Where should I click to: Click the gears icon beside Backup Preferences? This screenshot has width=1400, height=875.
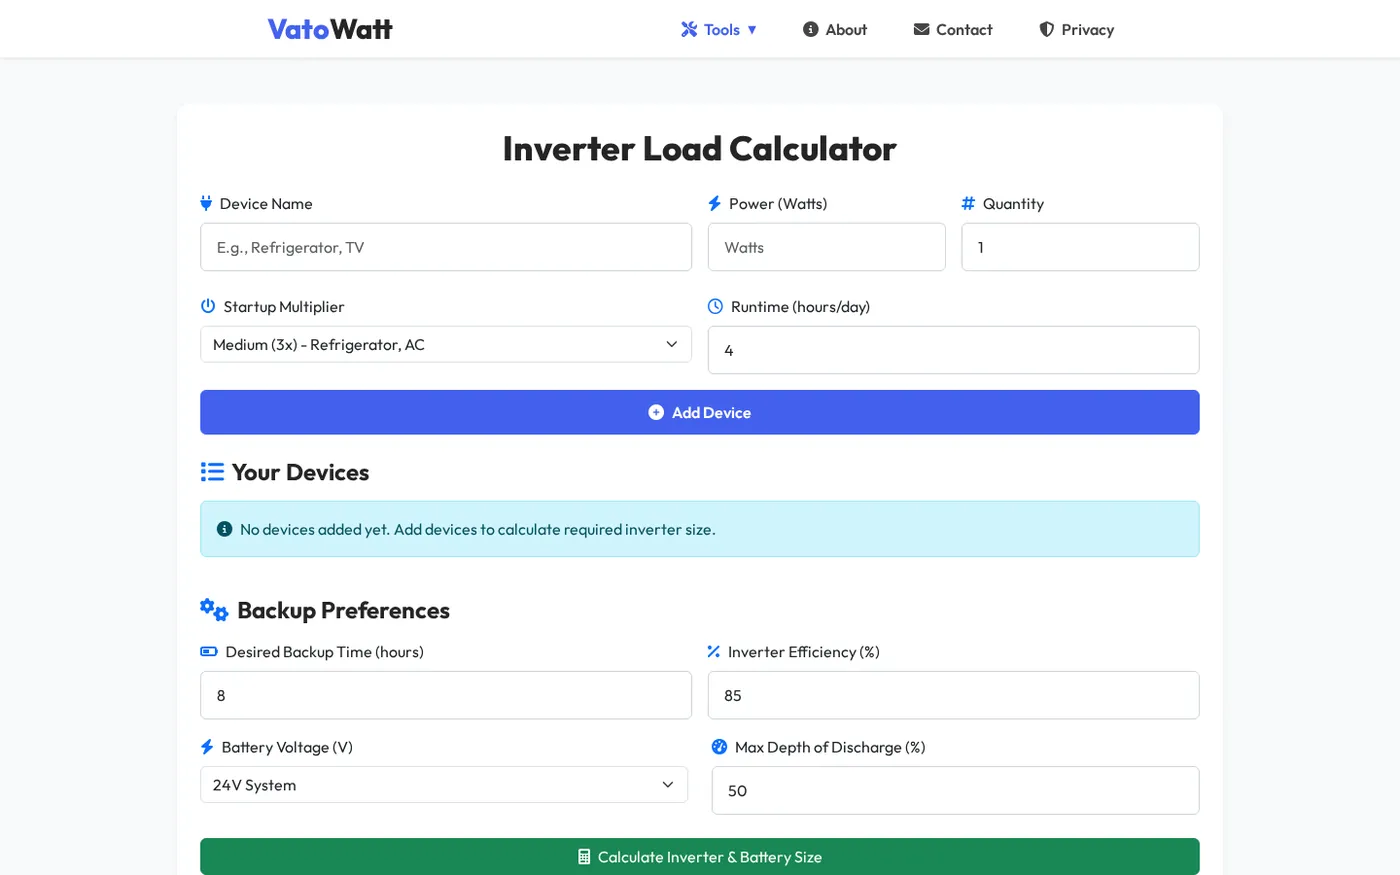tap(214, 610)
